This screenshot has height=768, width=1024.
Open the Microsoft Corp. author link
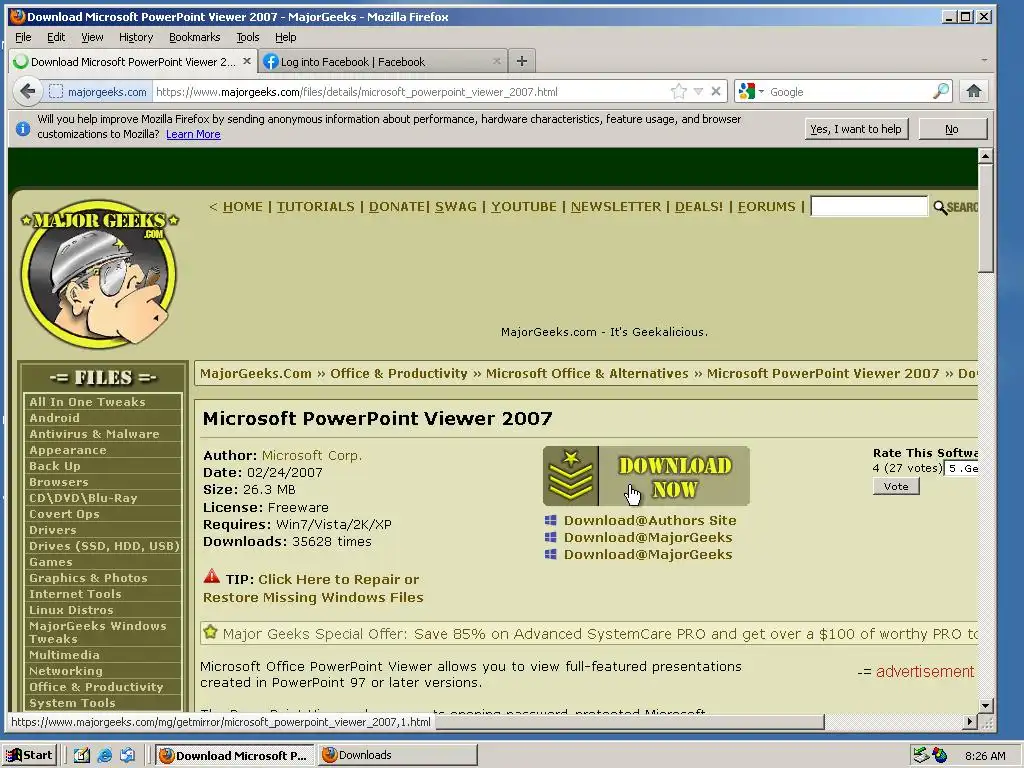(312, 456)
